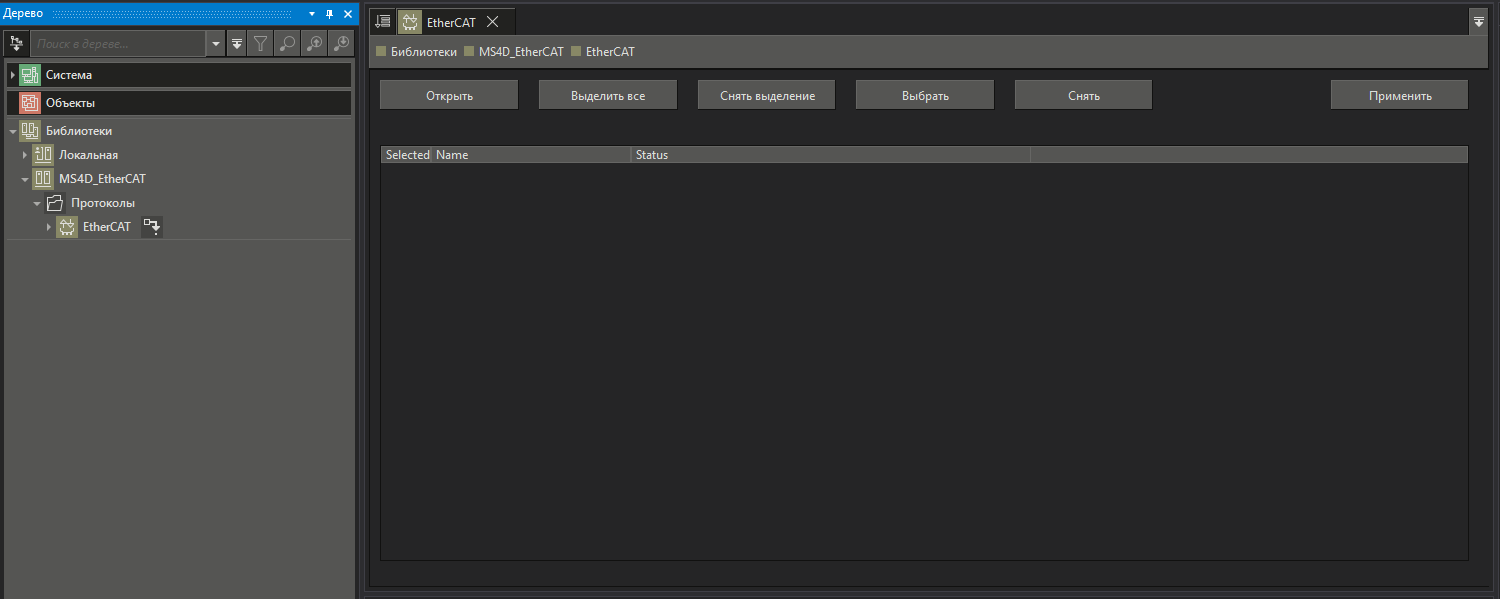Screen dimensions: 1500x599
Task: Click the chip icon on EtherCAT tab
Action: [410, 22]
